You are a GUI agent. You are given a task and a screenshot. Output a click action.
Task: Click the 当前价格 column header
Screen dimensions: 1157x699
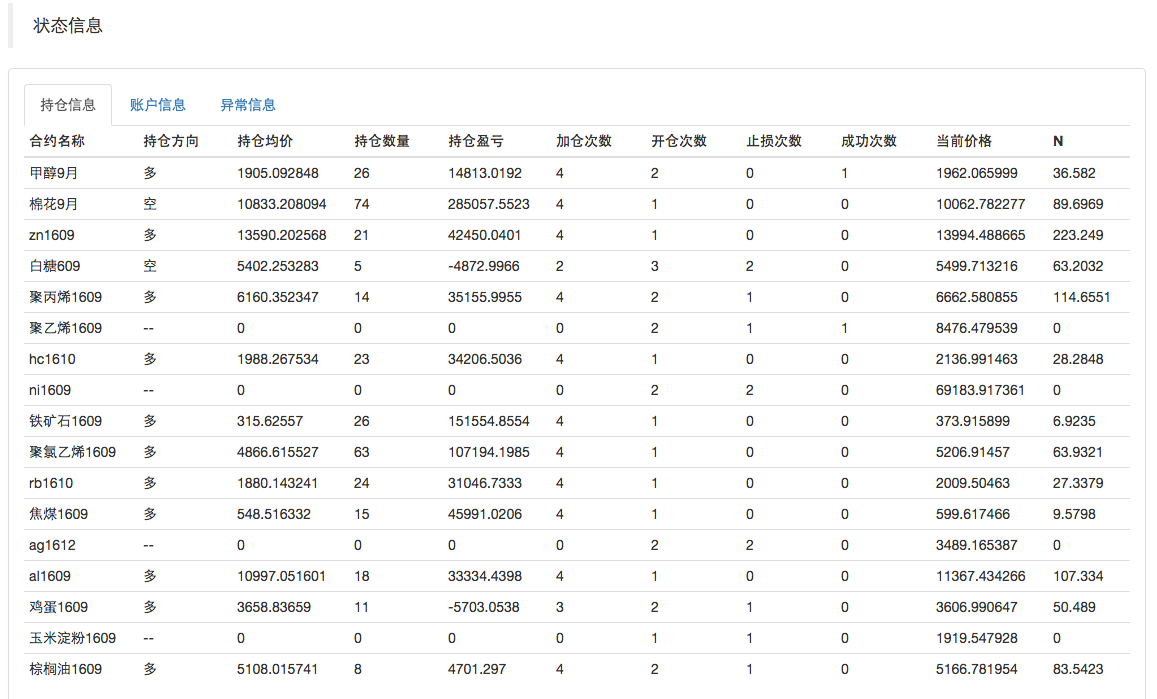tap(964, 141)
